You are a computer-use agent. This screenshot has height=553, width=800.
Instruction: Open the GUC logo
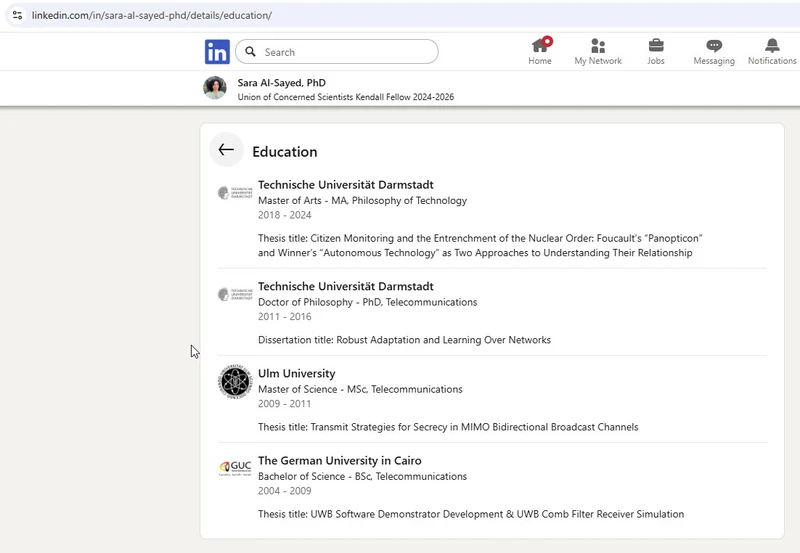pos(235,468)
